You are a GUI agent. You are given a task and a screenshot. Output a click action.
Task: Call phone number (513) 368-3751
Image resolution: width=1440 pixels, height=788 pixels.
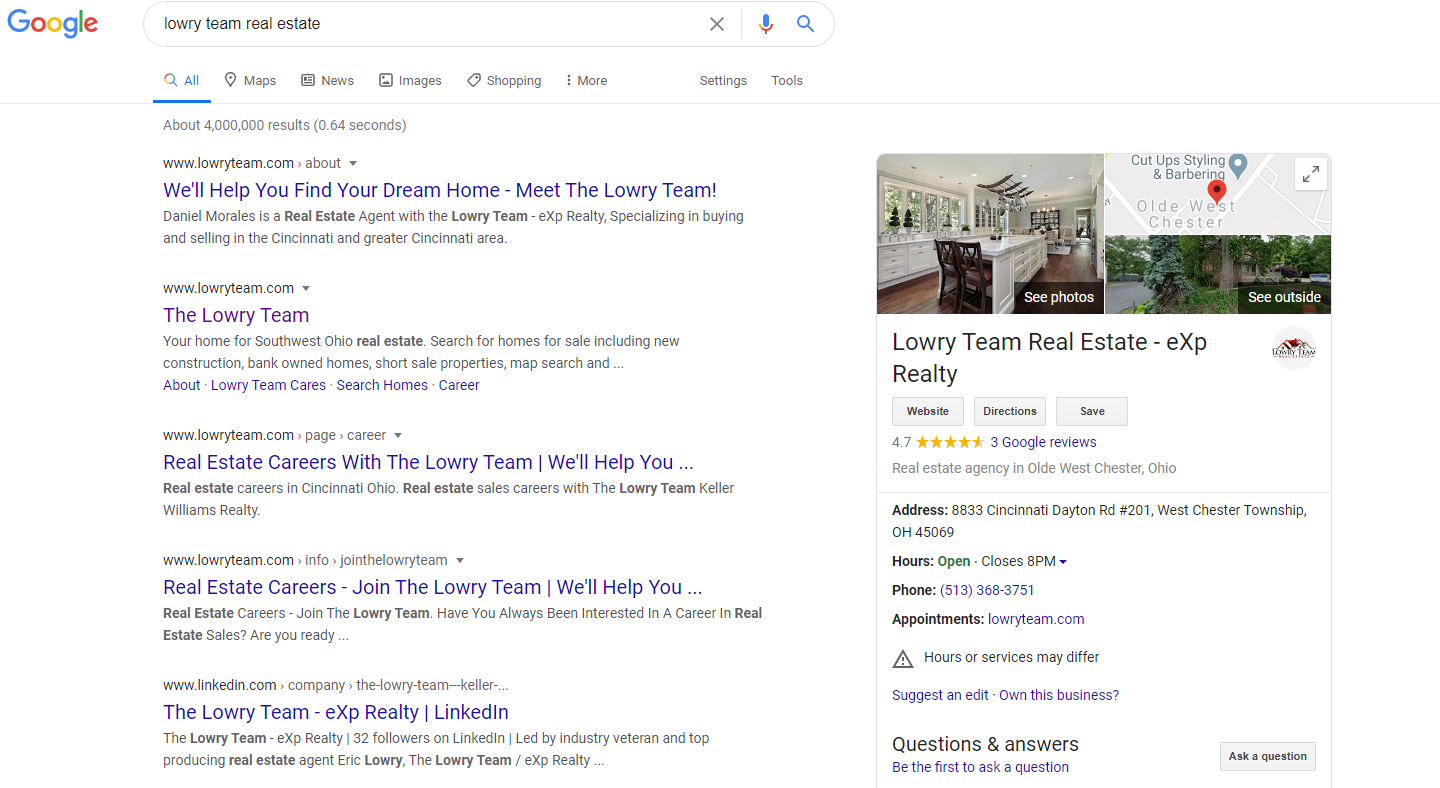pyautogui.click(x=987, y=590)
